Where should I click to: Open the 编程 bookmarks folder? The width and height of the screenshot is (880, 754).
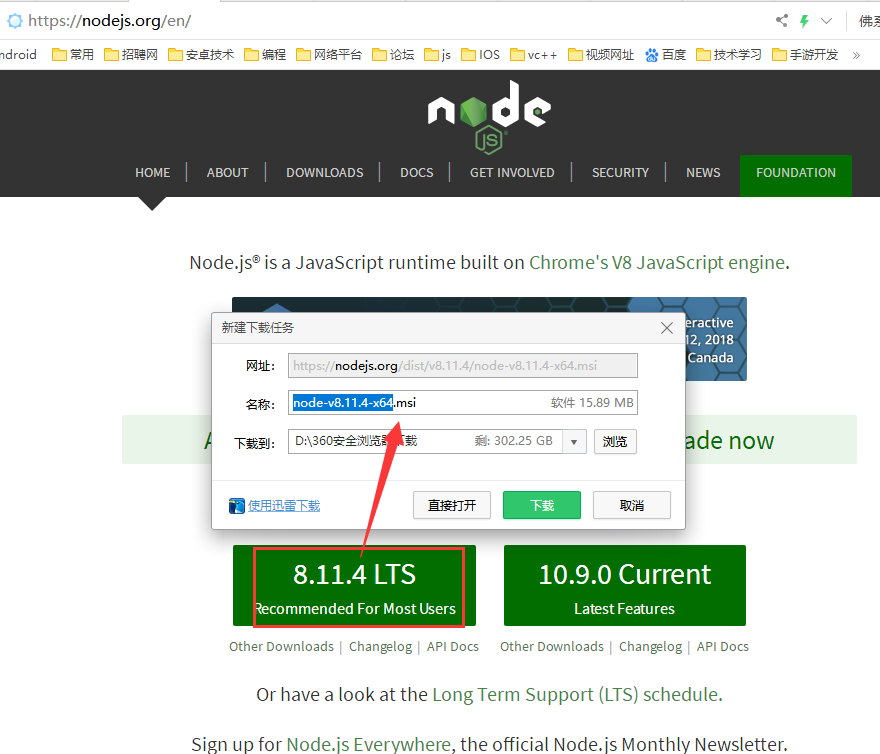coord(265,54)
